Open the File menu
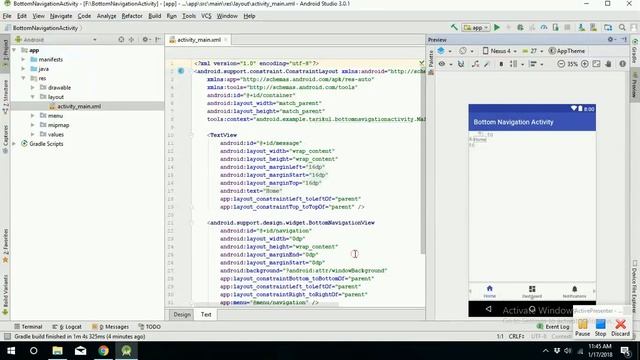 7,16
